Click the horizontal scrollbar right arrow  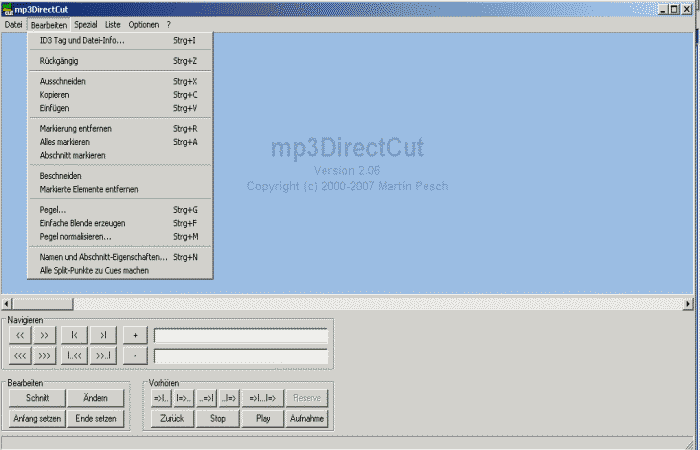pyautogui.click(x=688, y=303)
